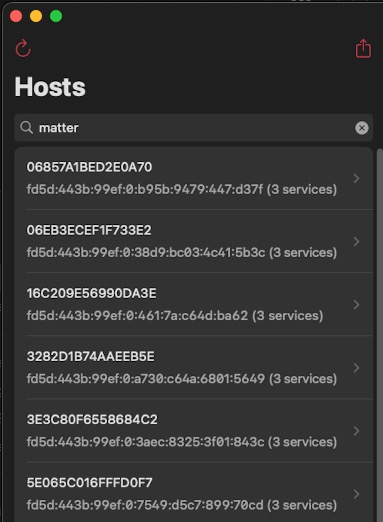Click the magnifying glass search icon
This screenshot has height=522, width=383.
point(26,128)
